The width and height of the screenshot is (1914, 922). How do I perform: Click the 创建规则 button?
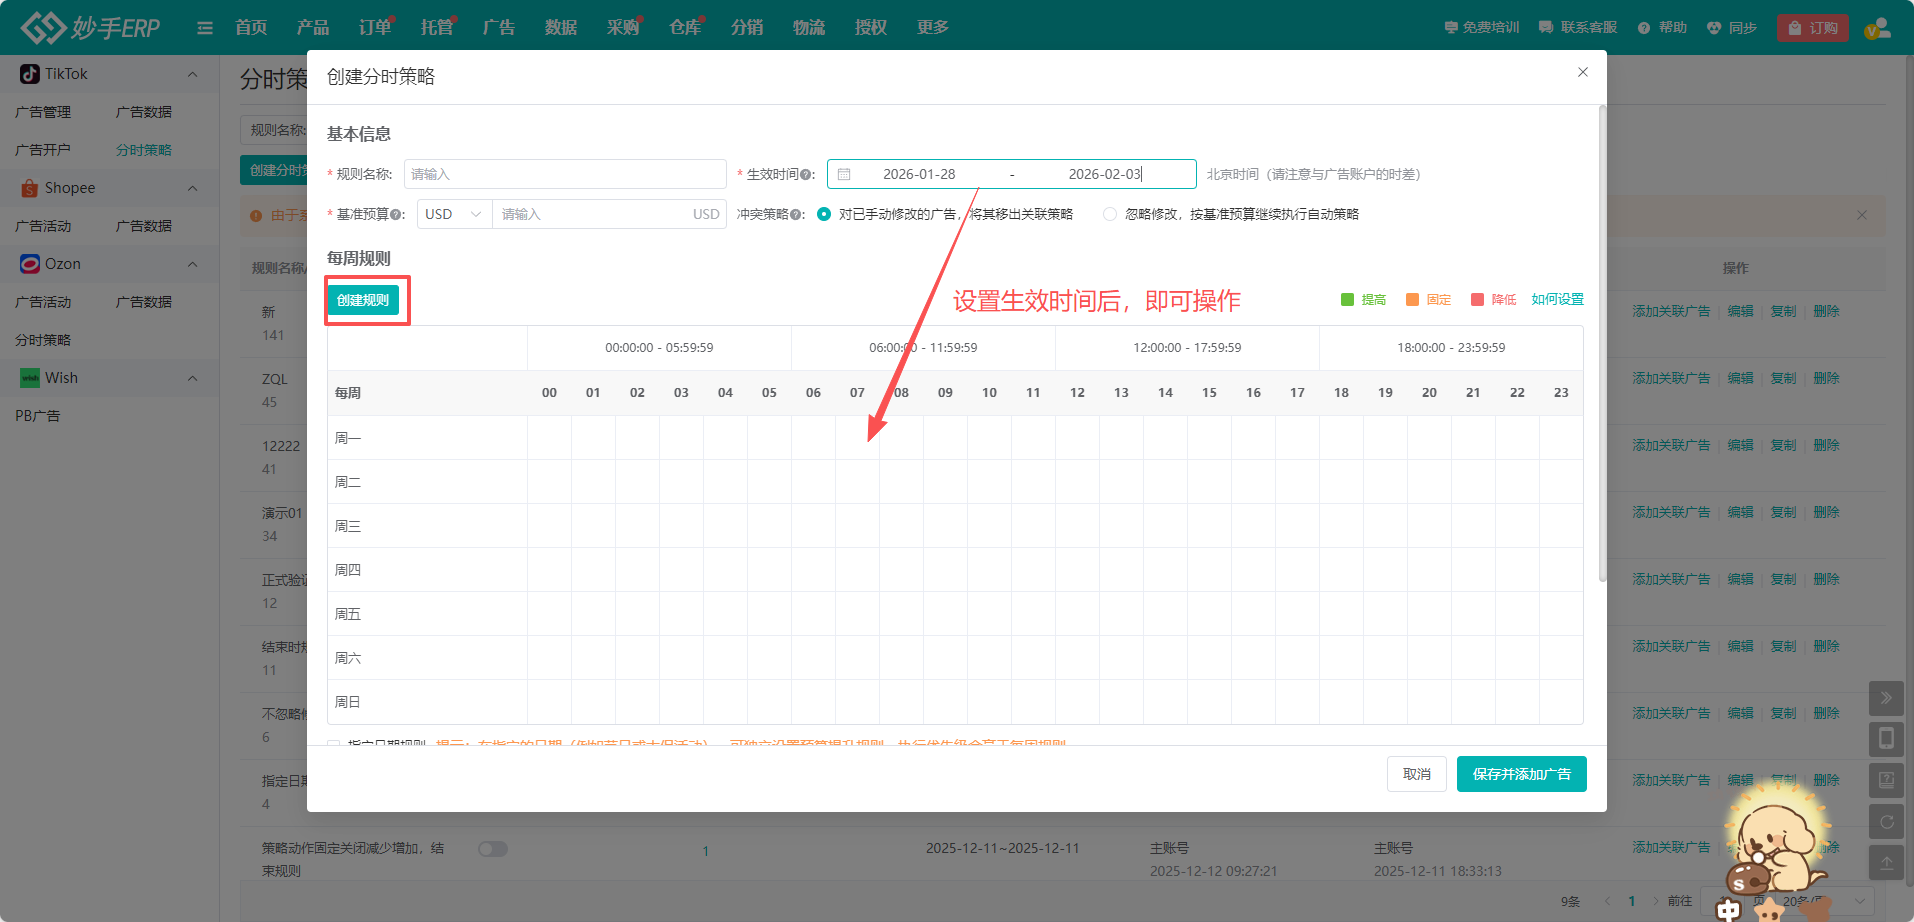[363, 300]
